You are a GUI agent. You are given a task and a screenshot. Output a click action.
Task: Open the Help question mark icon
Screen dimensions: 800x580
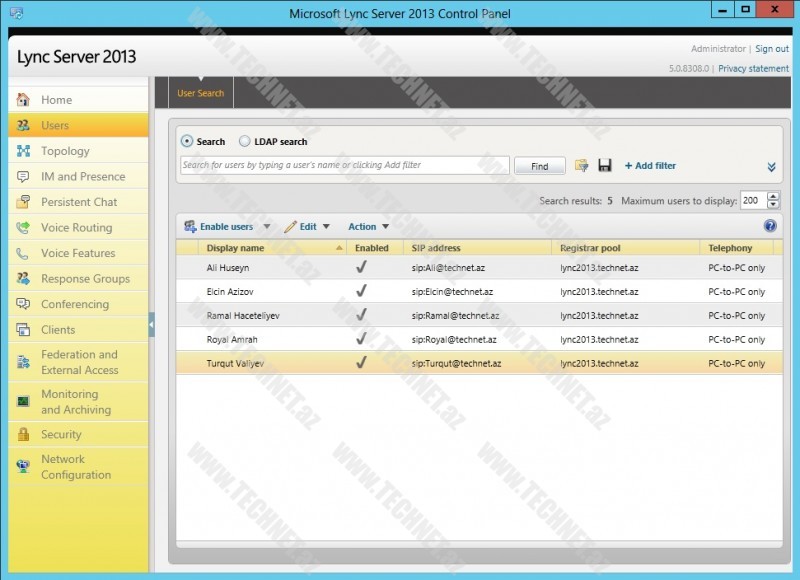click(x=768, y=224)
